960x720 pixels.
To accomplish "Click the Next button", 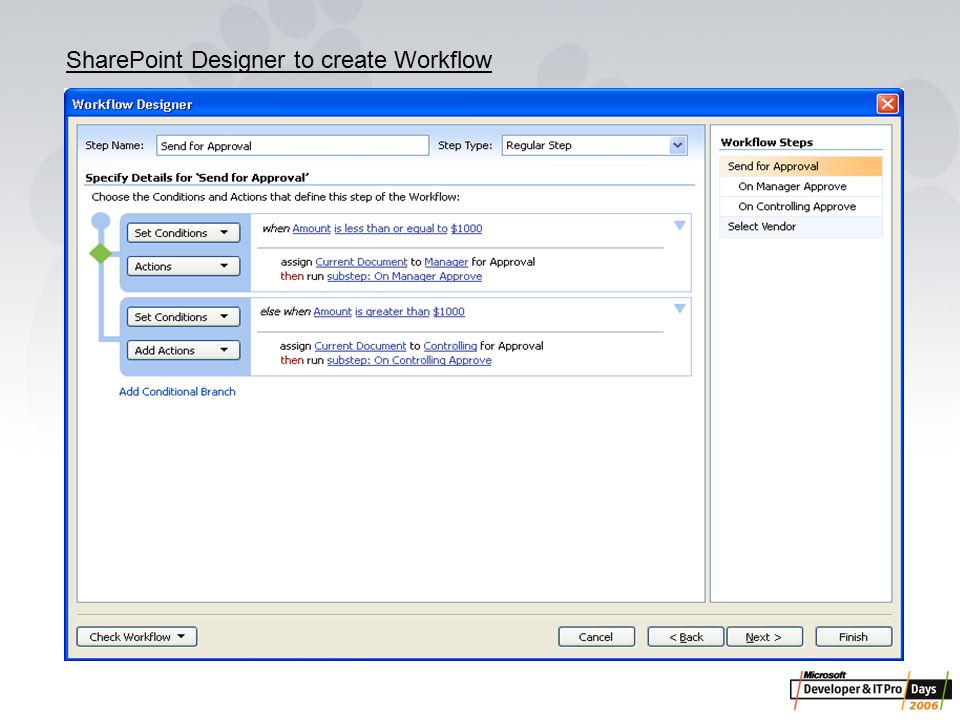I will (x=764, y=637).
